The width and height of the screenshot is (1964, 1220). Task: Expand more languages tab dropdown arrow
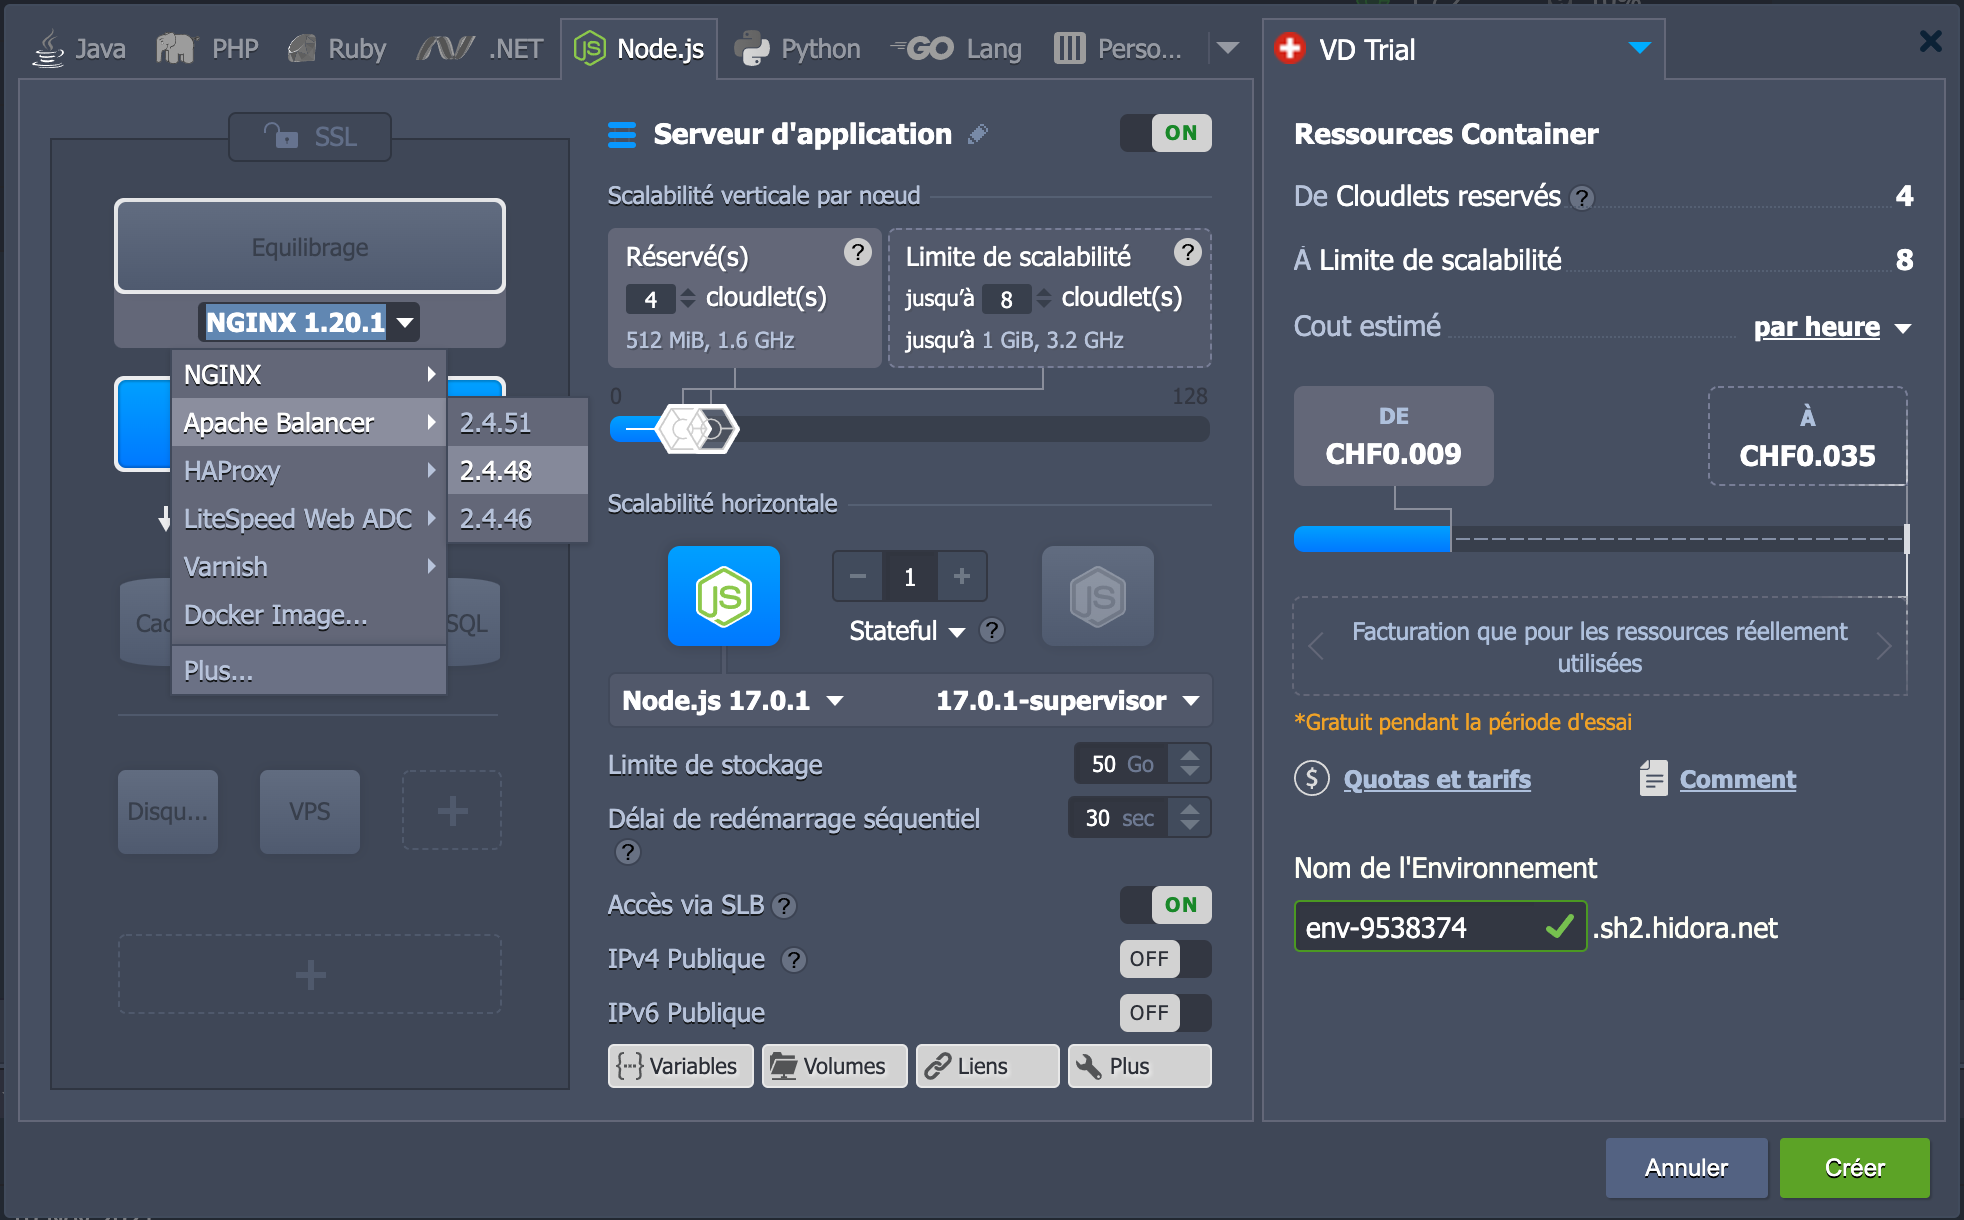tap(1228, 48)
